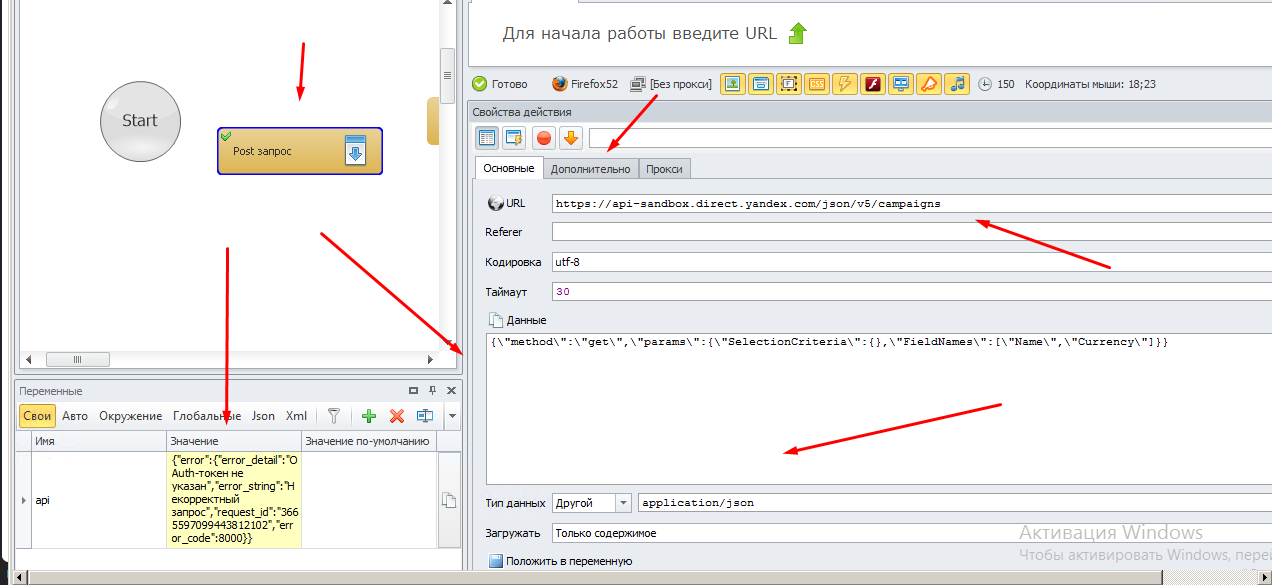
Task: Switch to the Дополнительно tab
Action: tap(590, 169)
